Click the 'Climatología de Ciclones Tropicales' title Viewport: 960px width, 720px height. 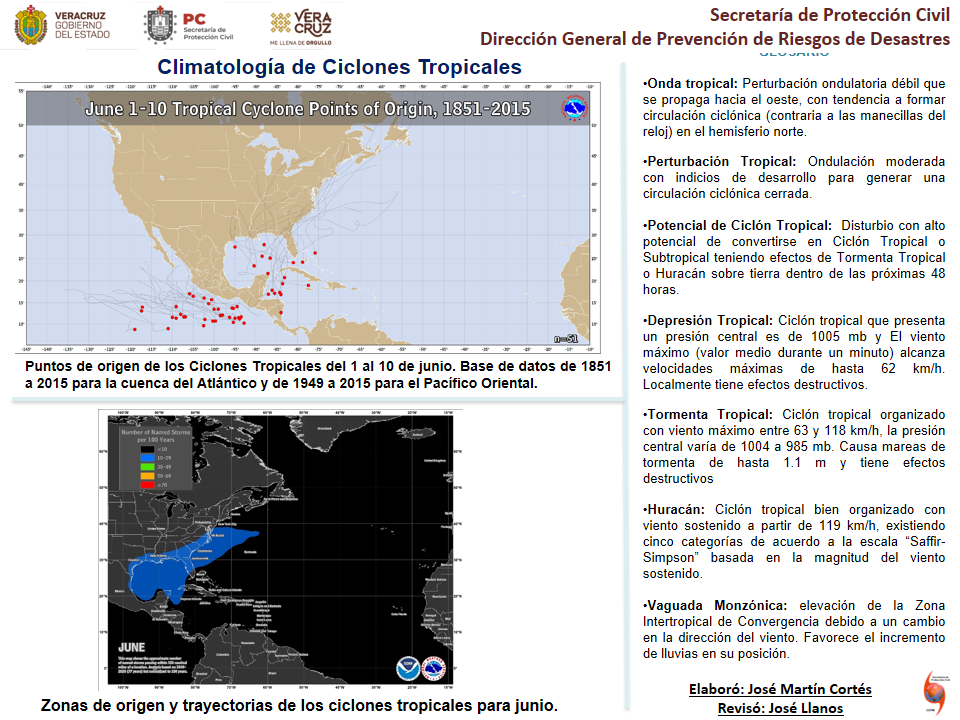pos(339,67)
